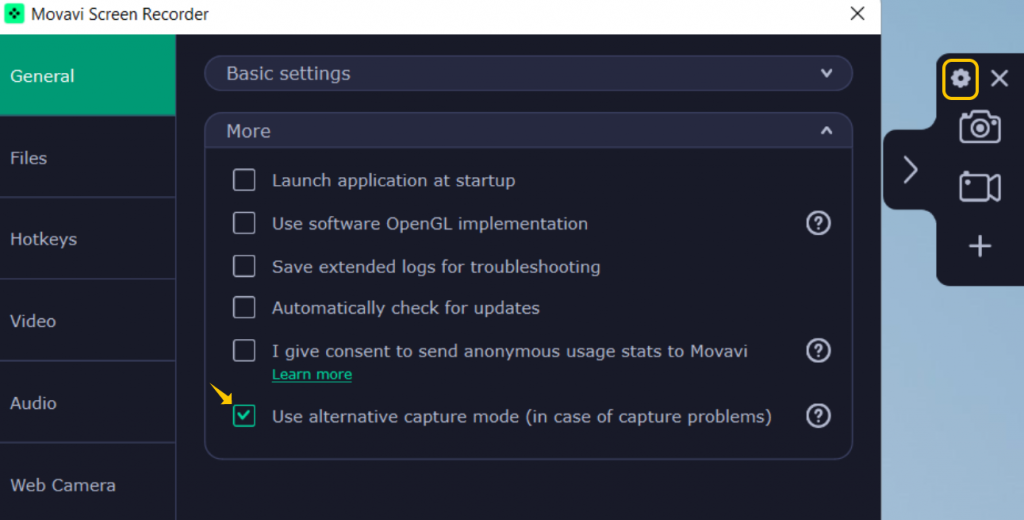Open help for anonymous usage stats
The width and height of the screenshot is (1024, 520).
tap(818, 350)
